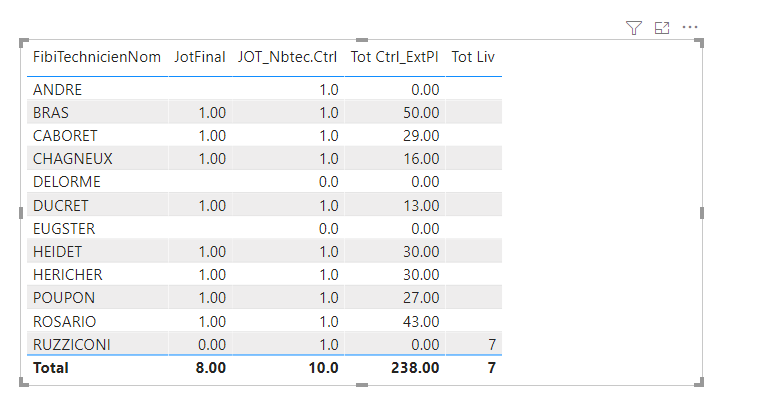Click the Focus mode icon
The height and width of the screenshot is (409, 758).
point(662,28)
